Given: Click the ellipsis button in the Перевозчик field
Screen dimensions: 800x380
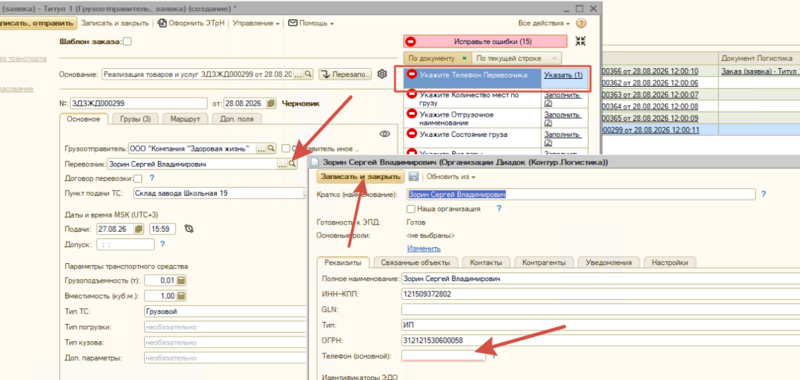Looking at the screenshot, I should (x=282, y=164).
